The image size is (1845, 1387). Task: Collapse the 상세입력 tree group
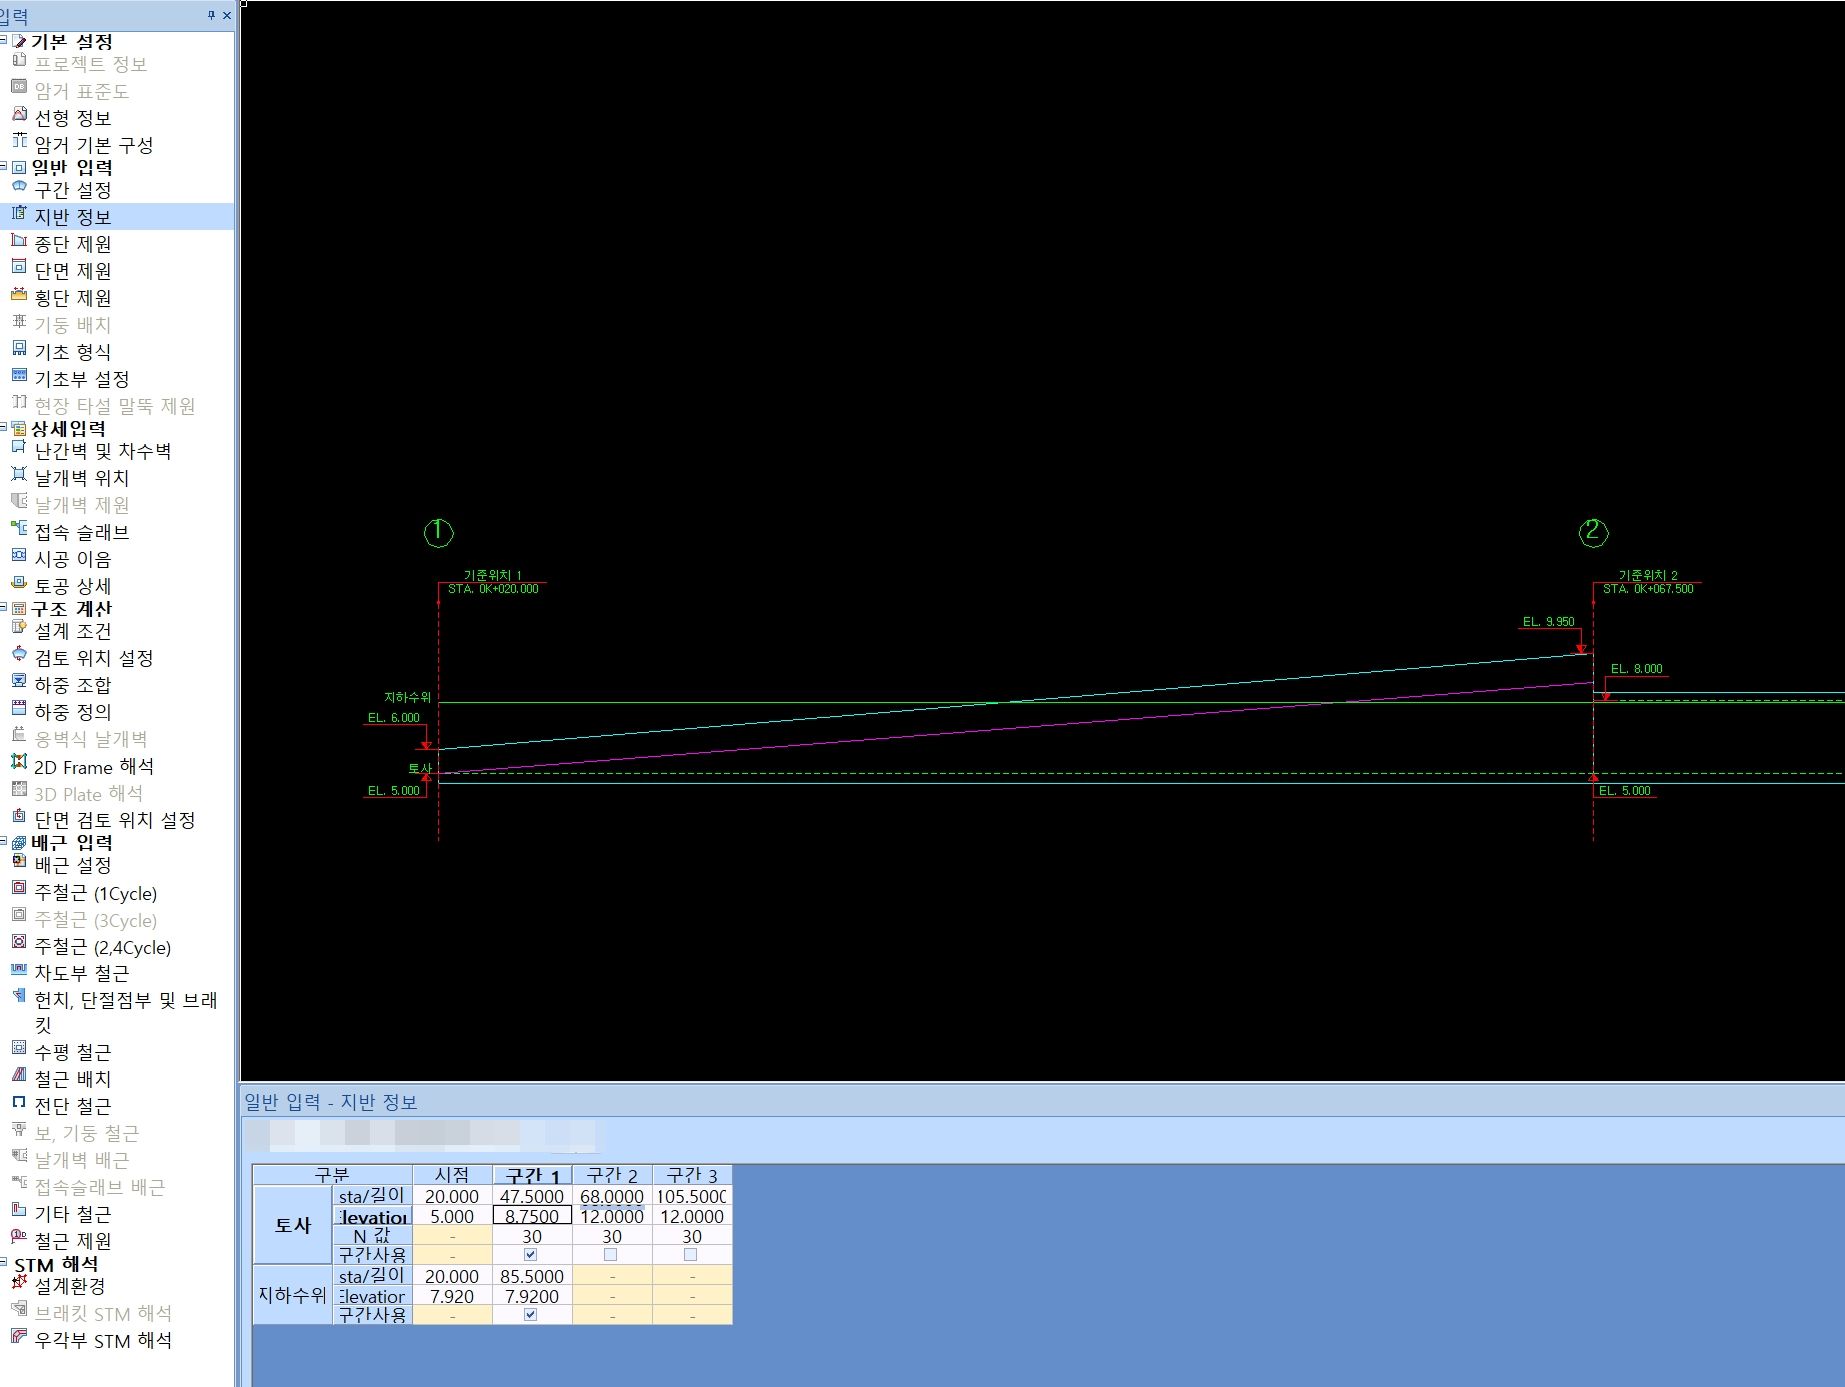coord(4,428)
